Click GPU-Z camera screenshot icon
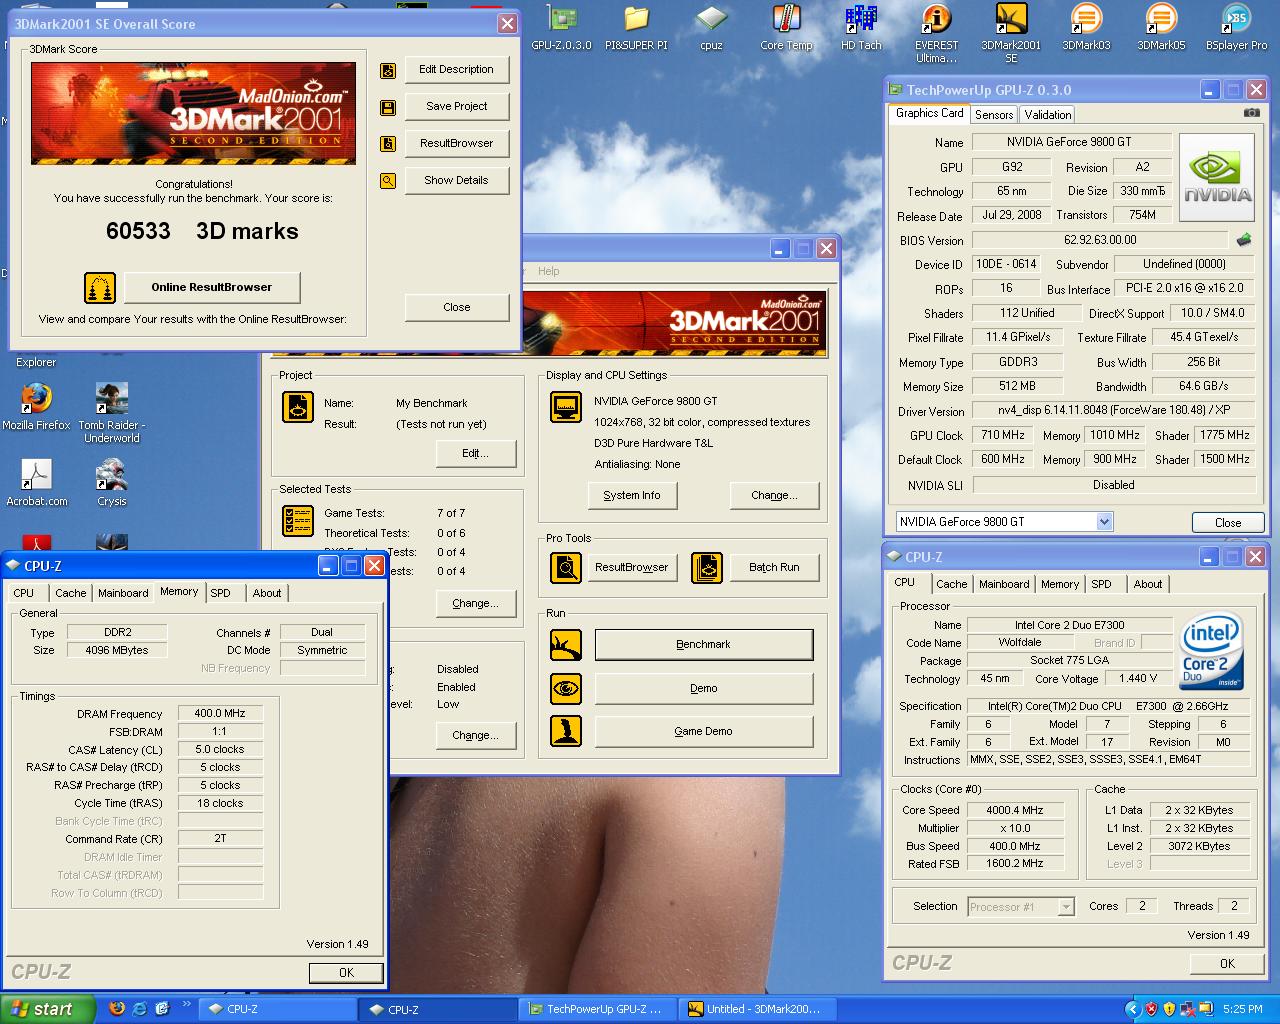The height and width of the screenshot is (1024, 1280). point(1251,113)
